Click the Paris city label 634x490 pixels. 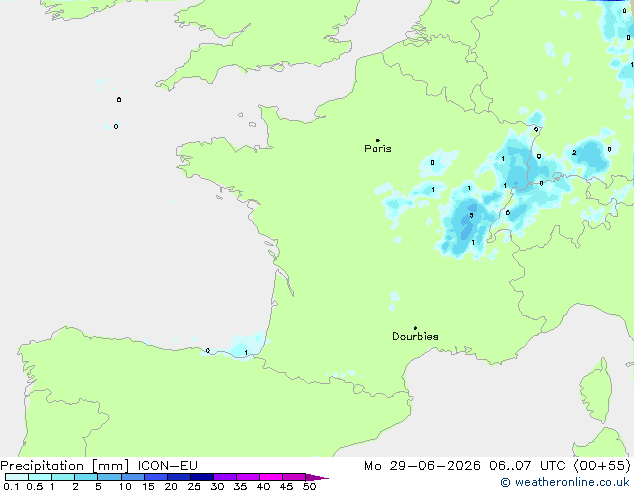[x=378, y=149]
